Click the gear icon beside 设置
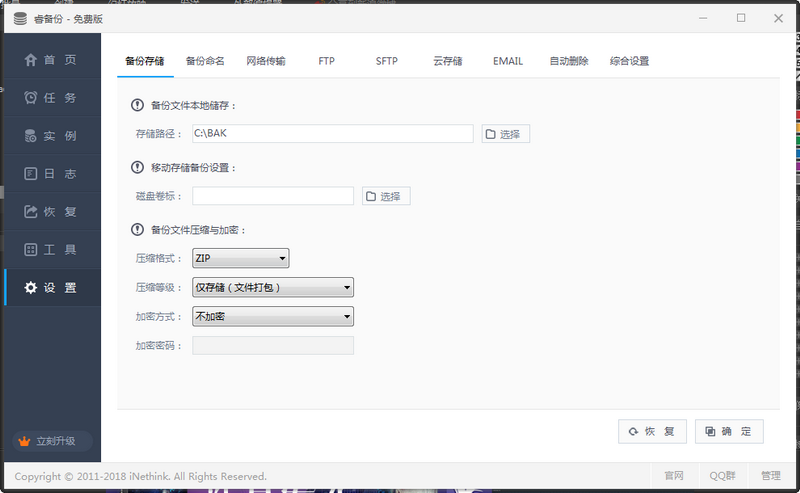 point(31,288)
